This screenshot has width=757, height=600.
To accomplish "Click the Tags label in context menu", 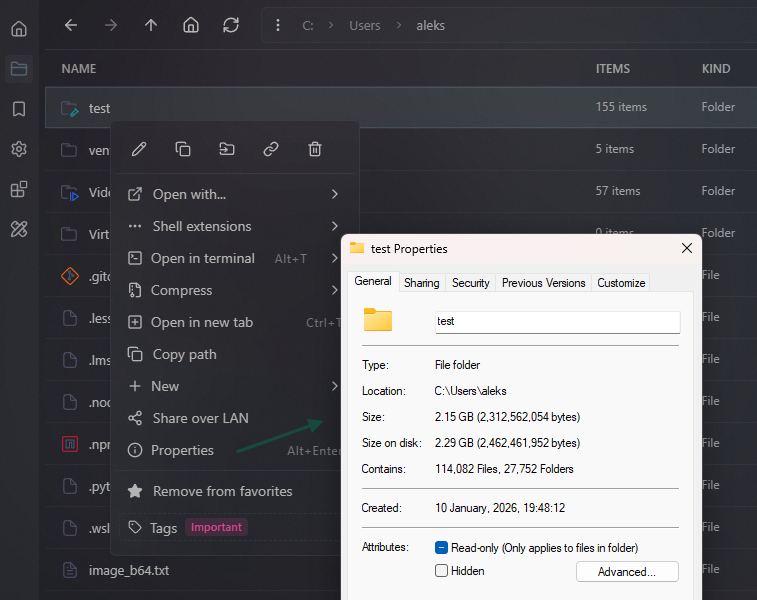I will coord(164,528).
